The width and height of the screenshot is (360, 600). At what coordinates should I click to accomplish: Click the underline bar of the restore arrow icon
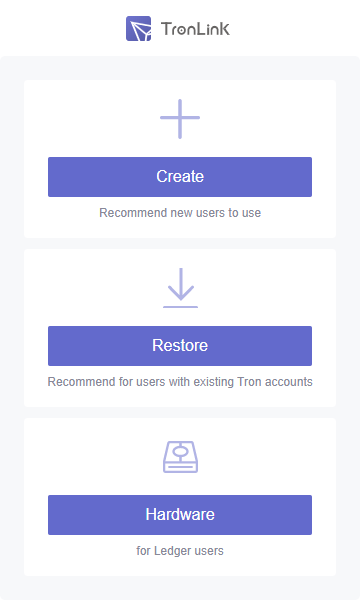point(180,307)
